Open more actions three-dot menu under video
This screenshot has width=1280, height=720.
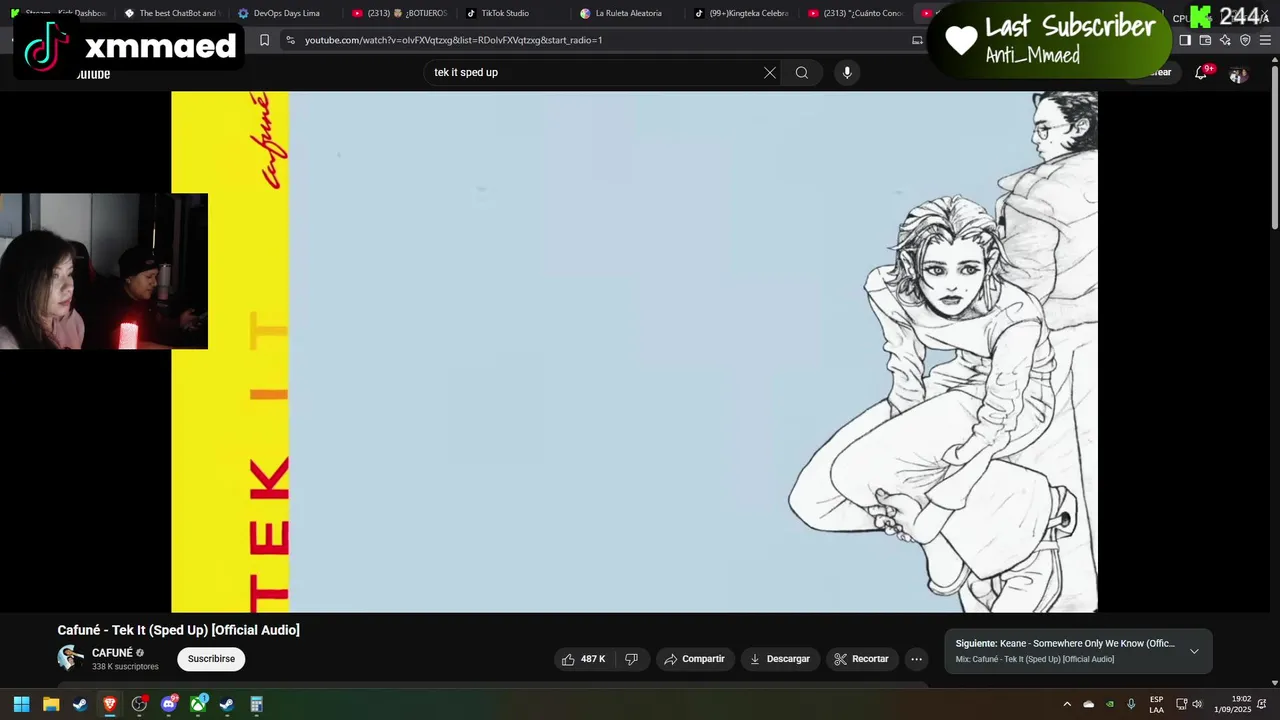[x=916, y=659]
